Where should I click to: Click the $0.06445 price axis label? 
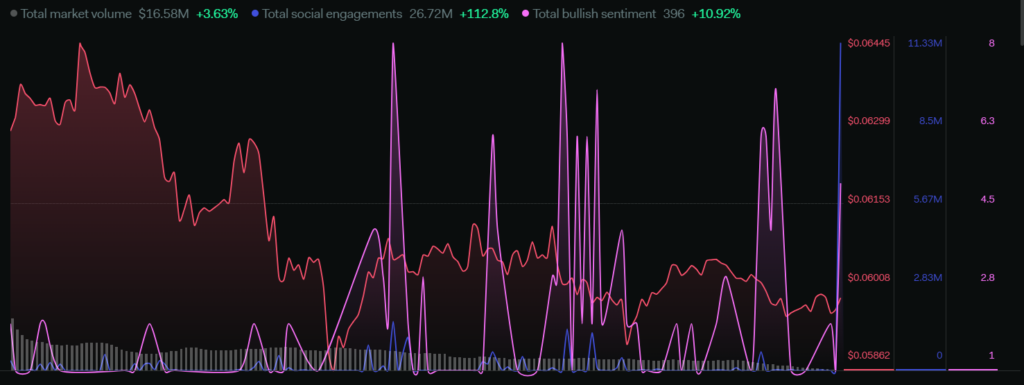[x=869, y=43]
